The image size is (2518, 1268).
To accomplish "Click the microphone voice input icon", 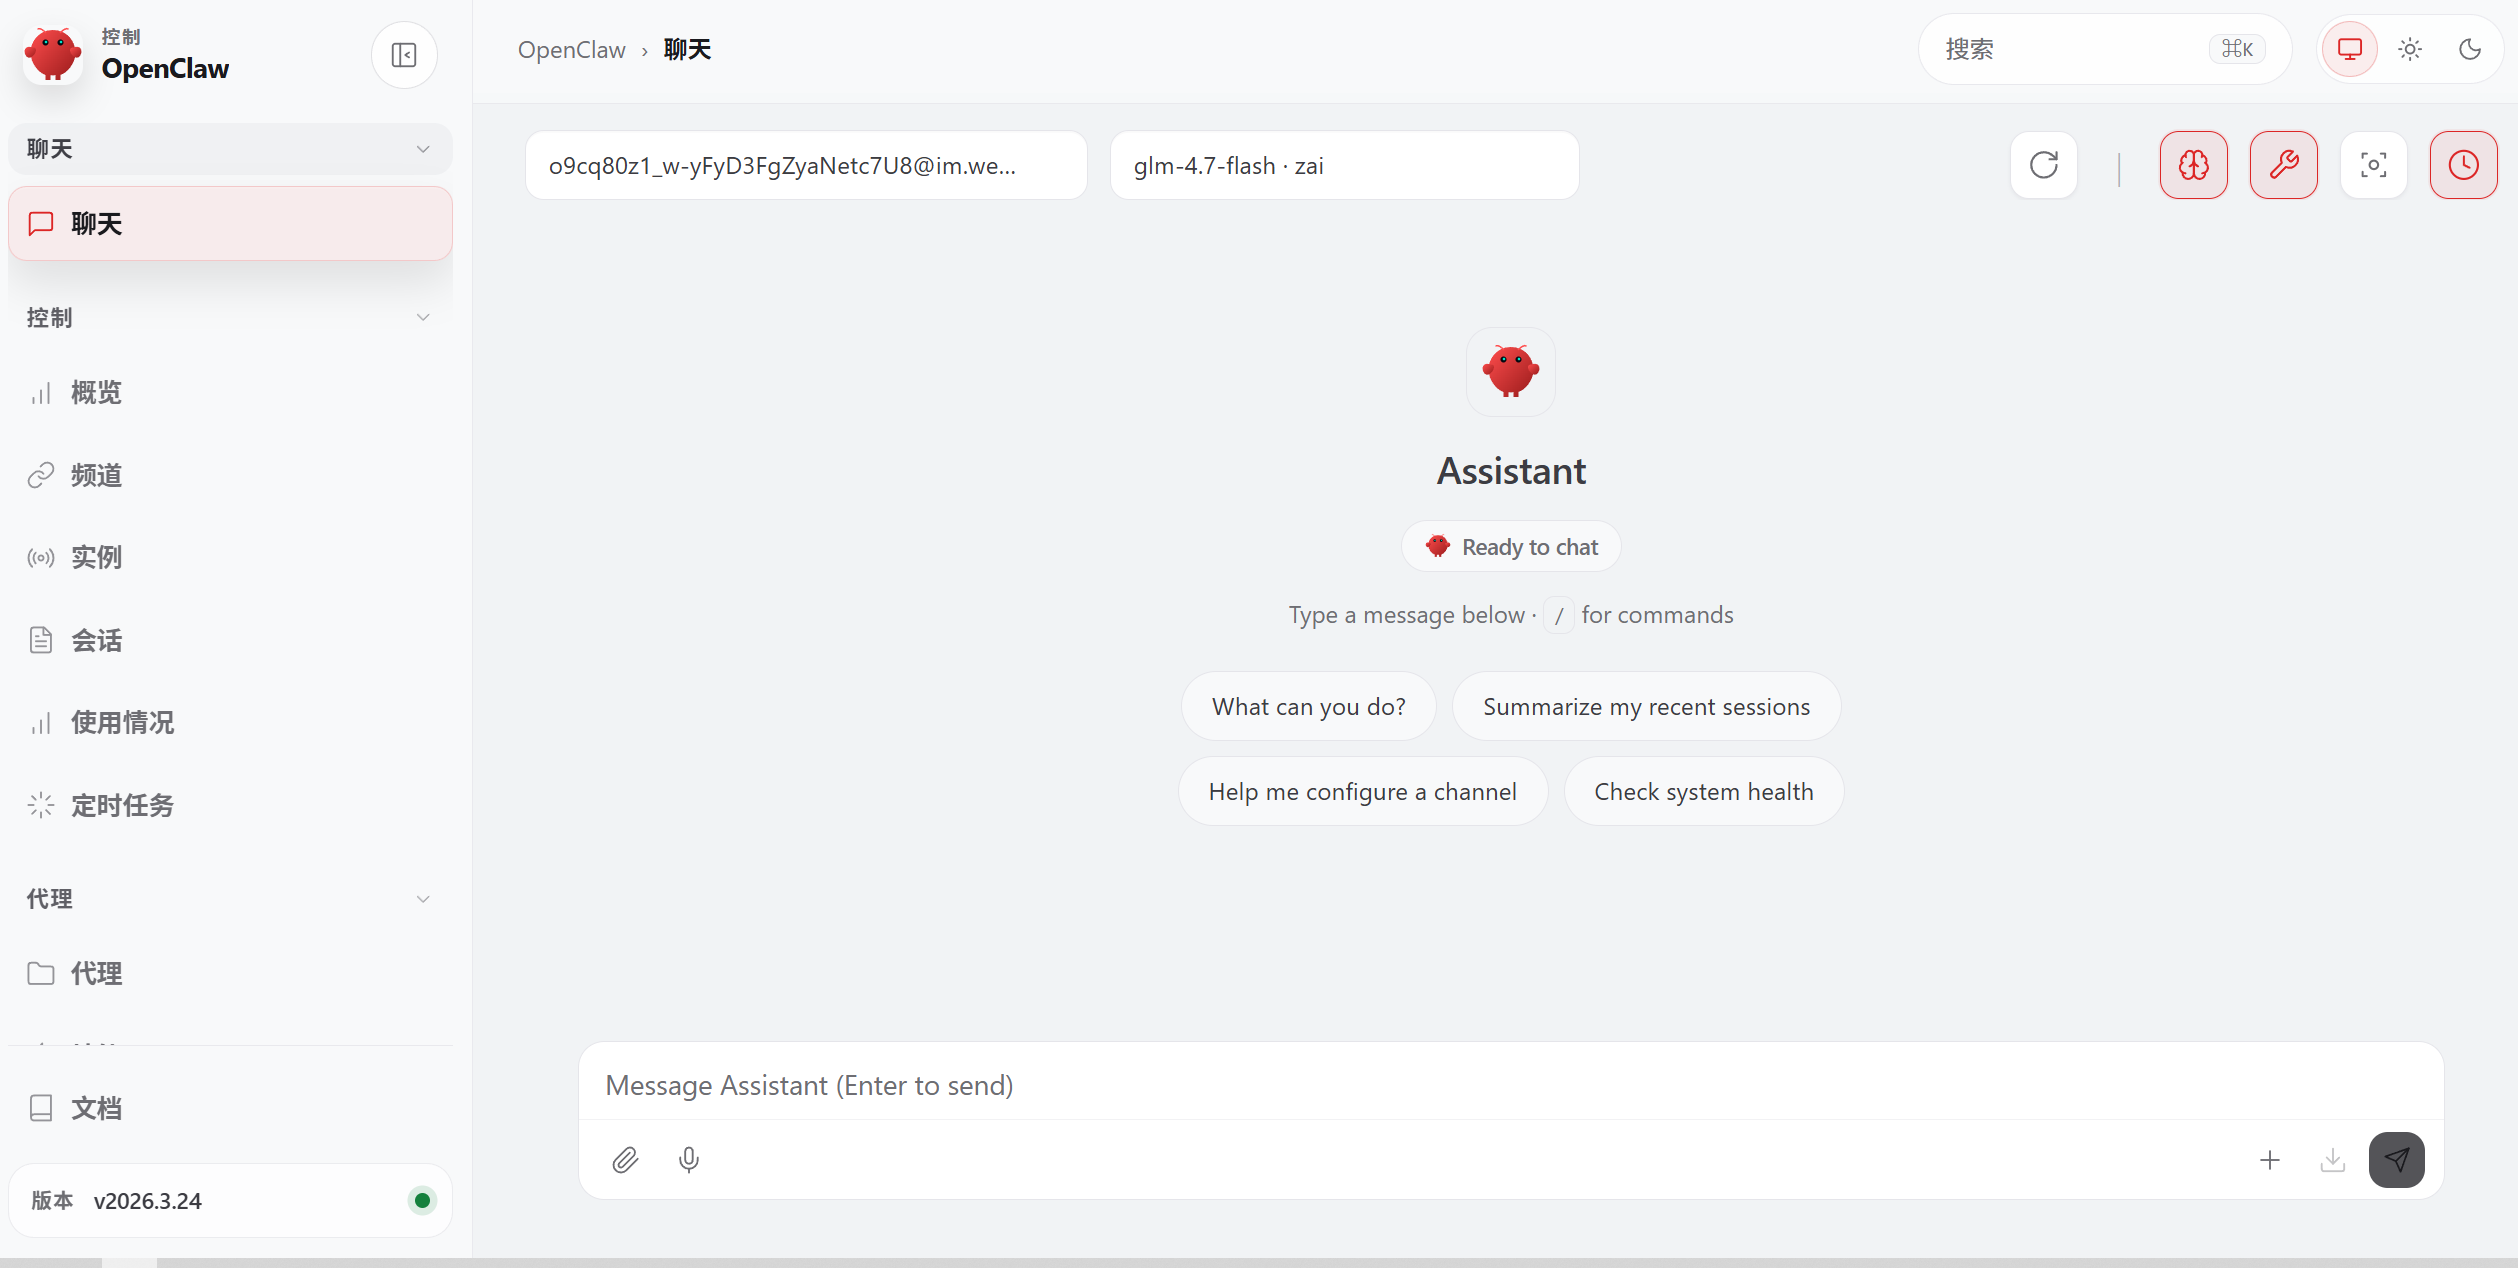I will pyautogui.click(x=689, y=1160).
